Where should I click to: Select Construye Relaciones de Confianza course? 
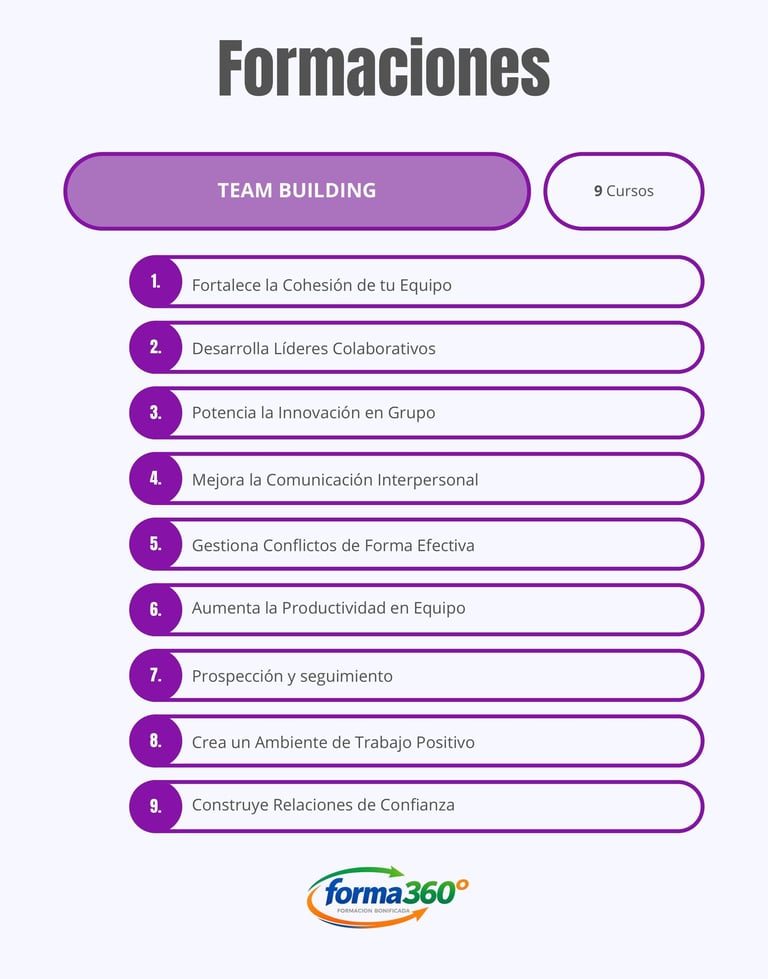pyautogui.click(x=323, y=805)
